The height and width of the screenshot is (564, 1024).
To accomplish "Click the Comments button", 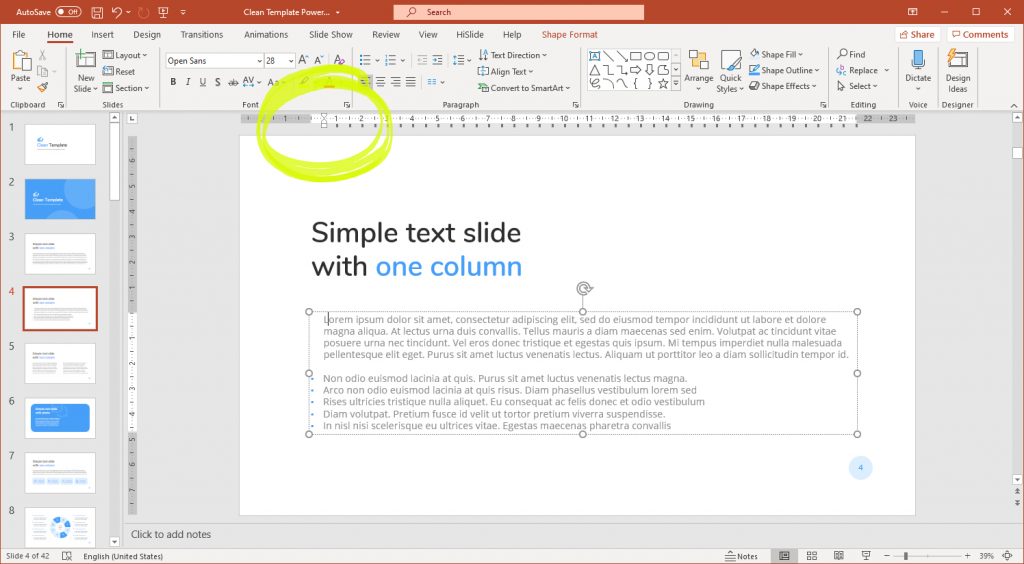I will [x=978, y=35].
